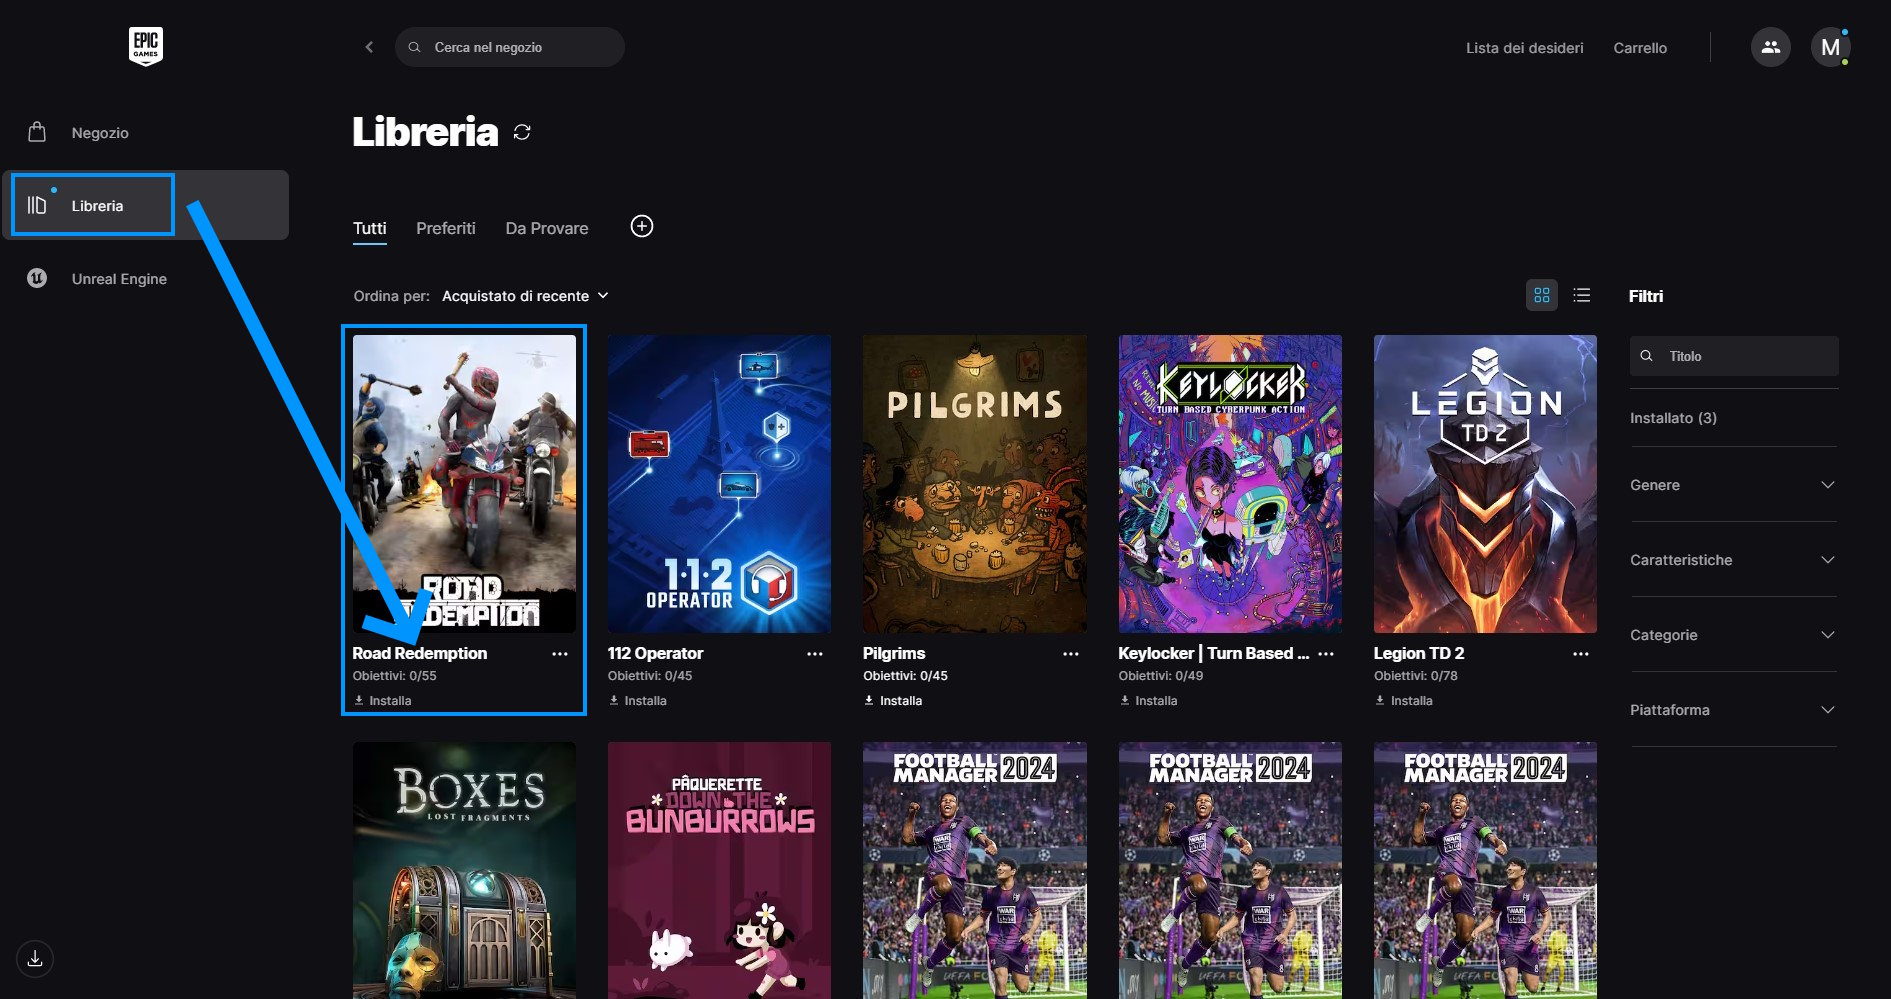Install Legion TD 2
The image size is (1891, 999).
(1404, 701)
